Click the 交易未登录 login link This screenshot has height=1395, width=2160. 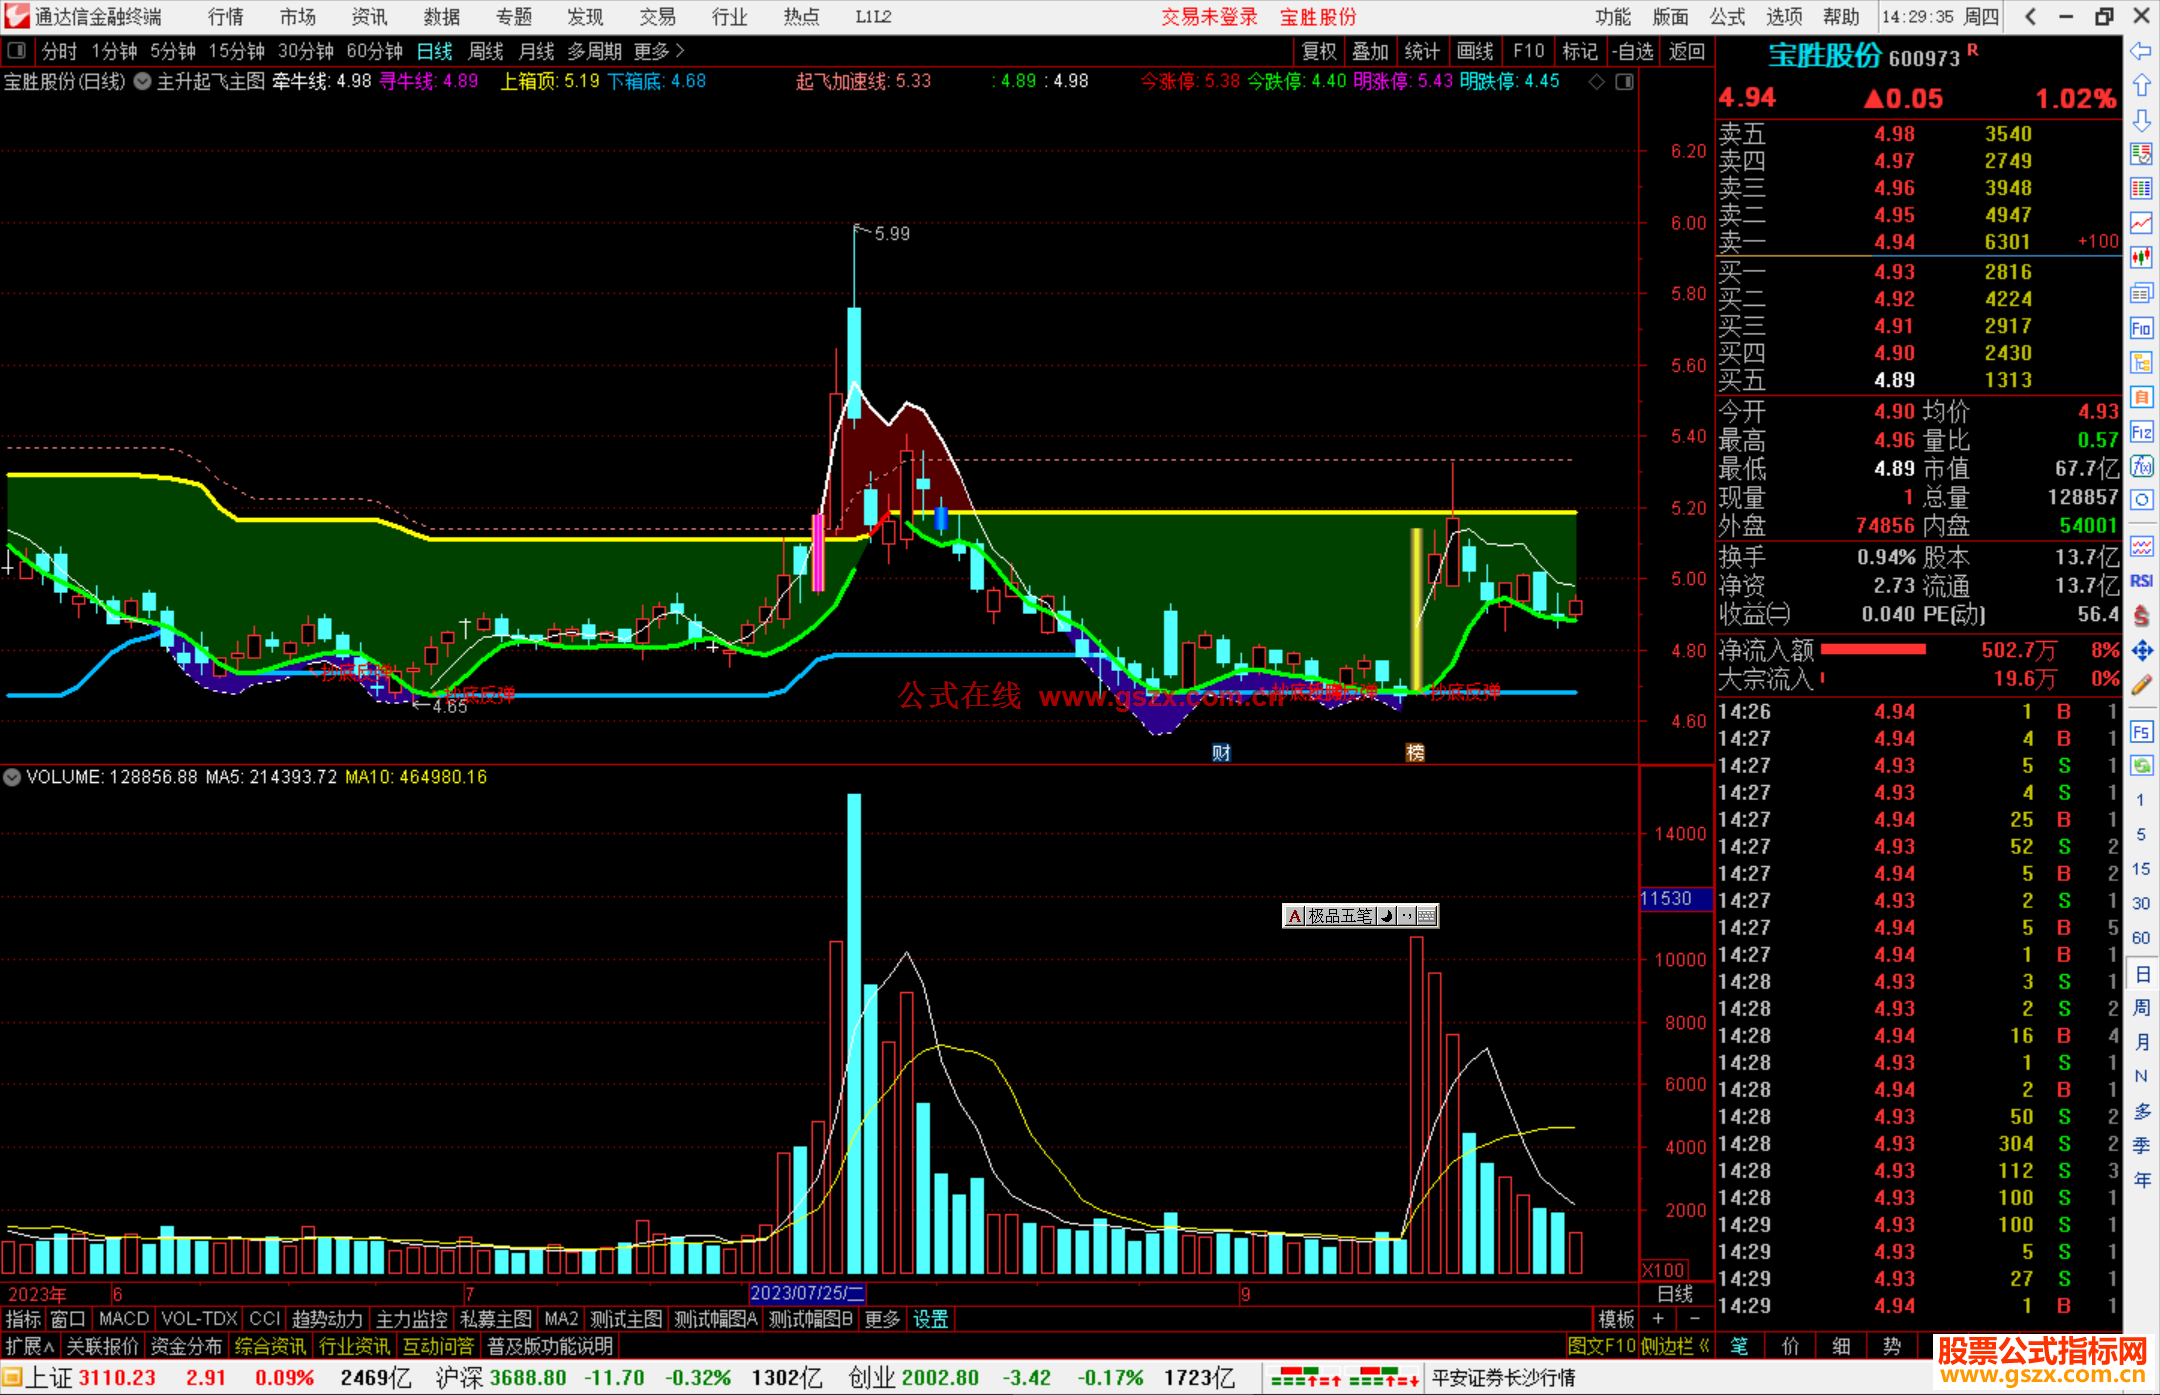point(1209,16)
